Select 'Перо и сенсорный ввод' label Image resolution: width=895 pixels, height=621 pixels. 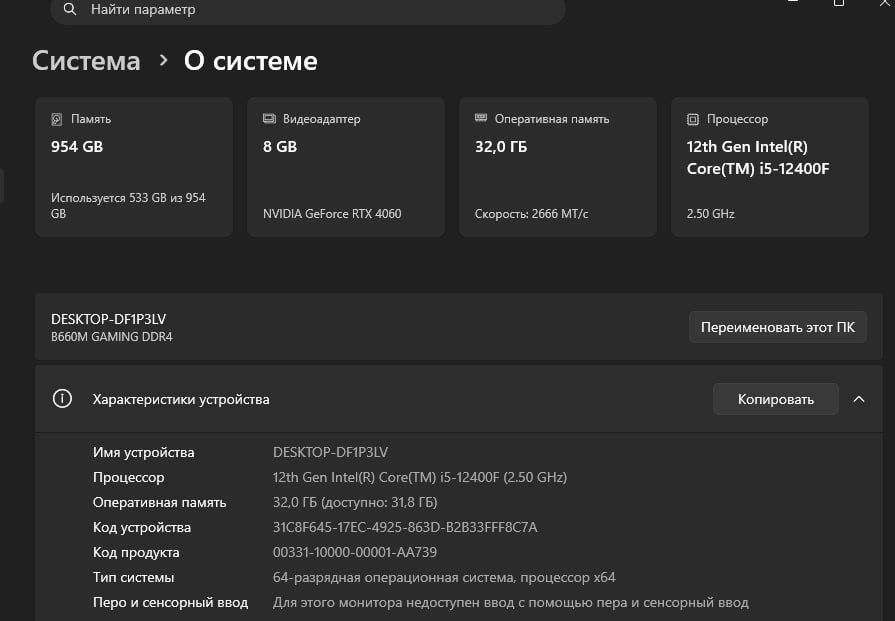171,603
